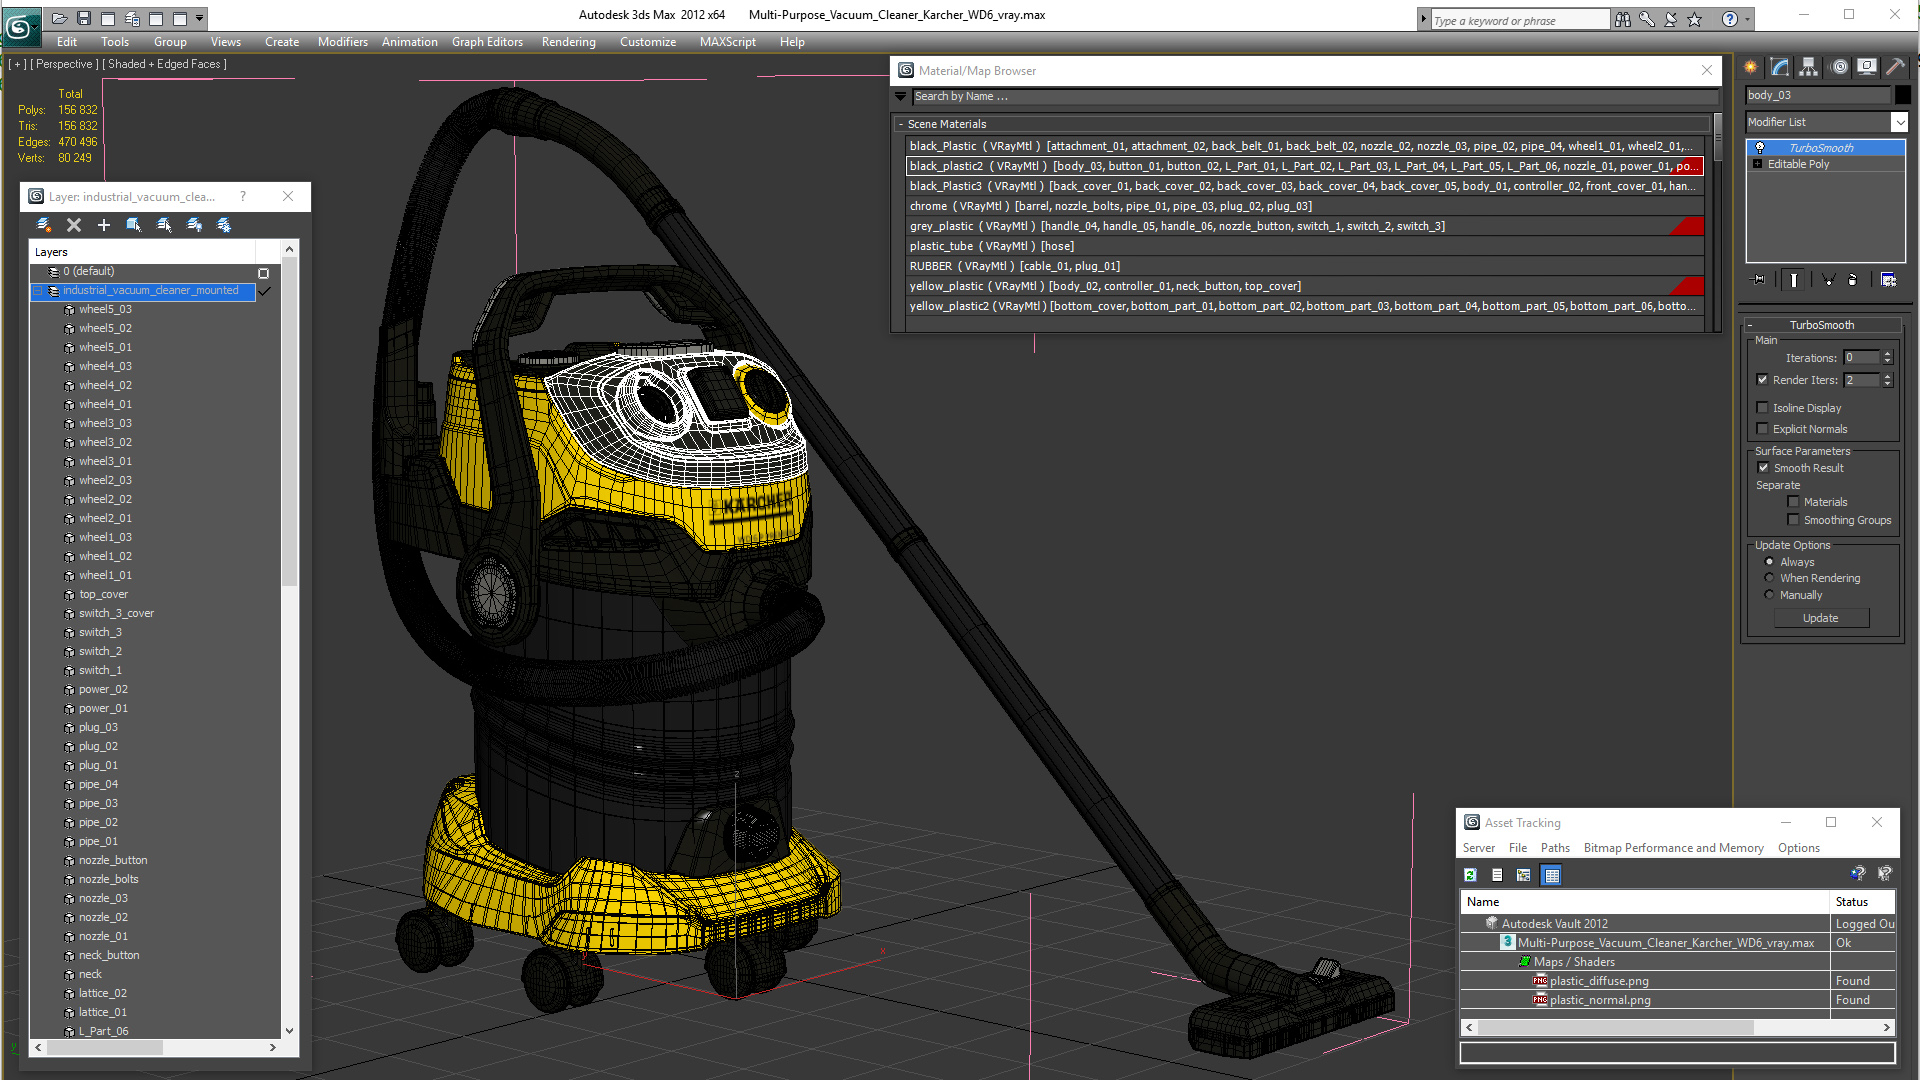Viewport: 1920px width, 1080px height.
Task: Click Search by Name field in Material Browser
Action: click(x=1315, y=97)
